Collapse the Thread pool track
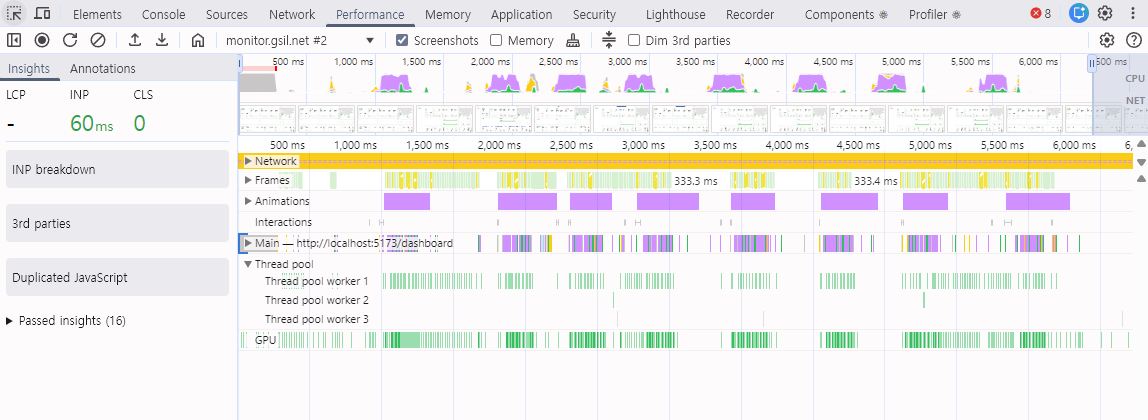 pos(248,264)
